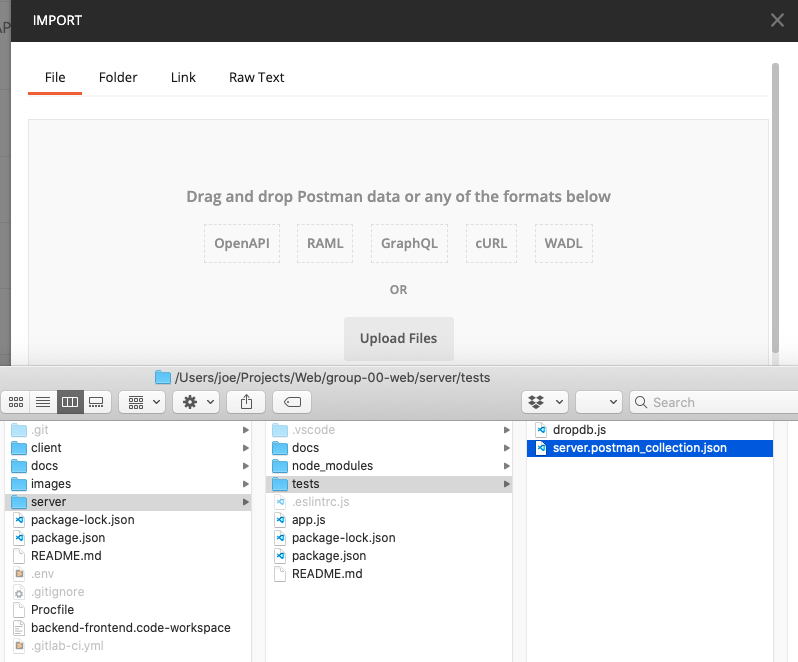This screenshot has height=662, width=798.
Task: Select the docs folder in first column
Action: point(129,466)
